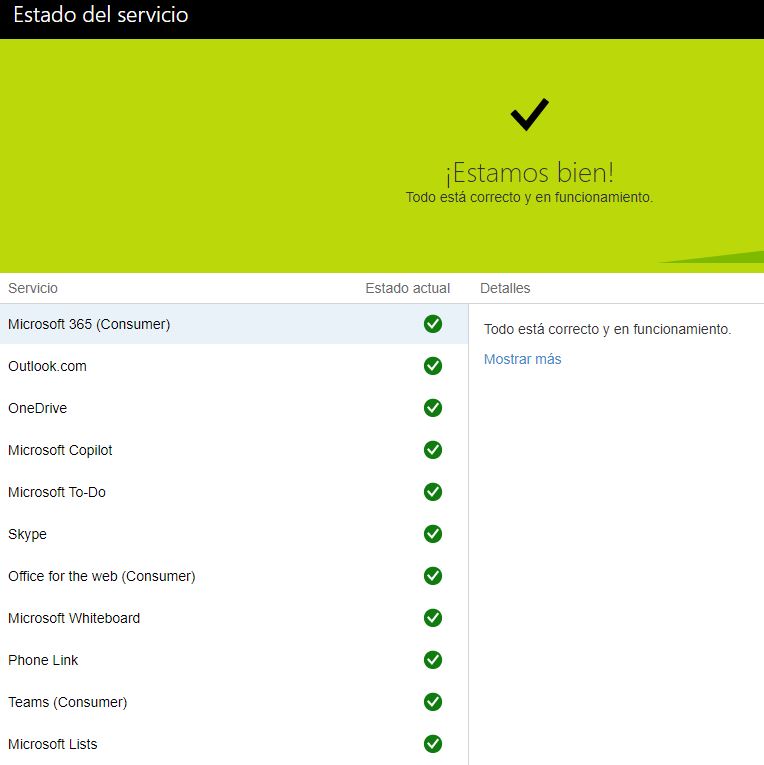The image size is (764, 765).
Task: Pick Microsoft To-Do service name
Action: 57,492
